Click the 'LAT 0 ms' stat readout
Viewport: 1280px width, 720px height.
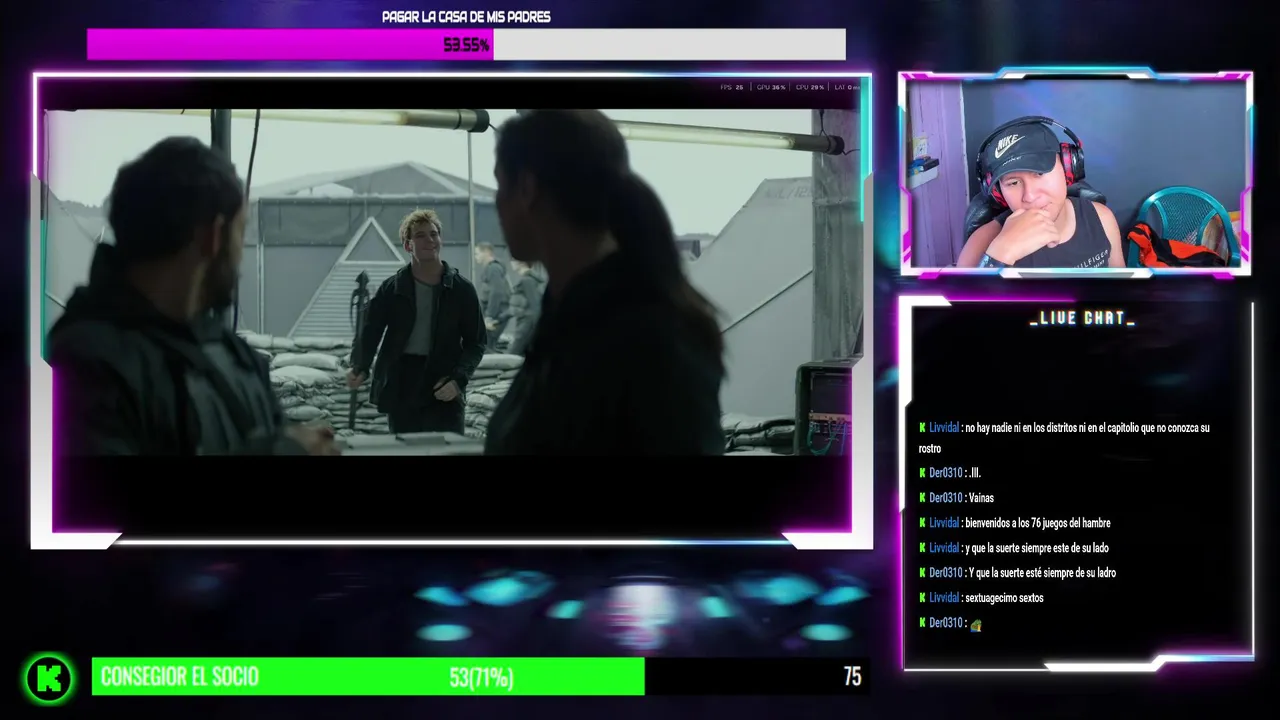click(x=846, y=88)
